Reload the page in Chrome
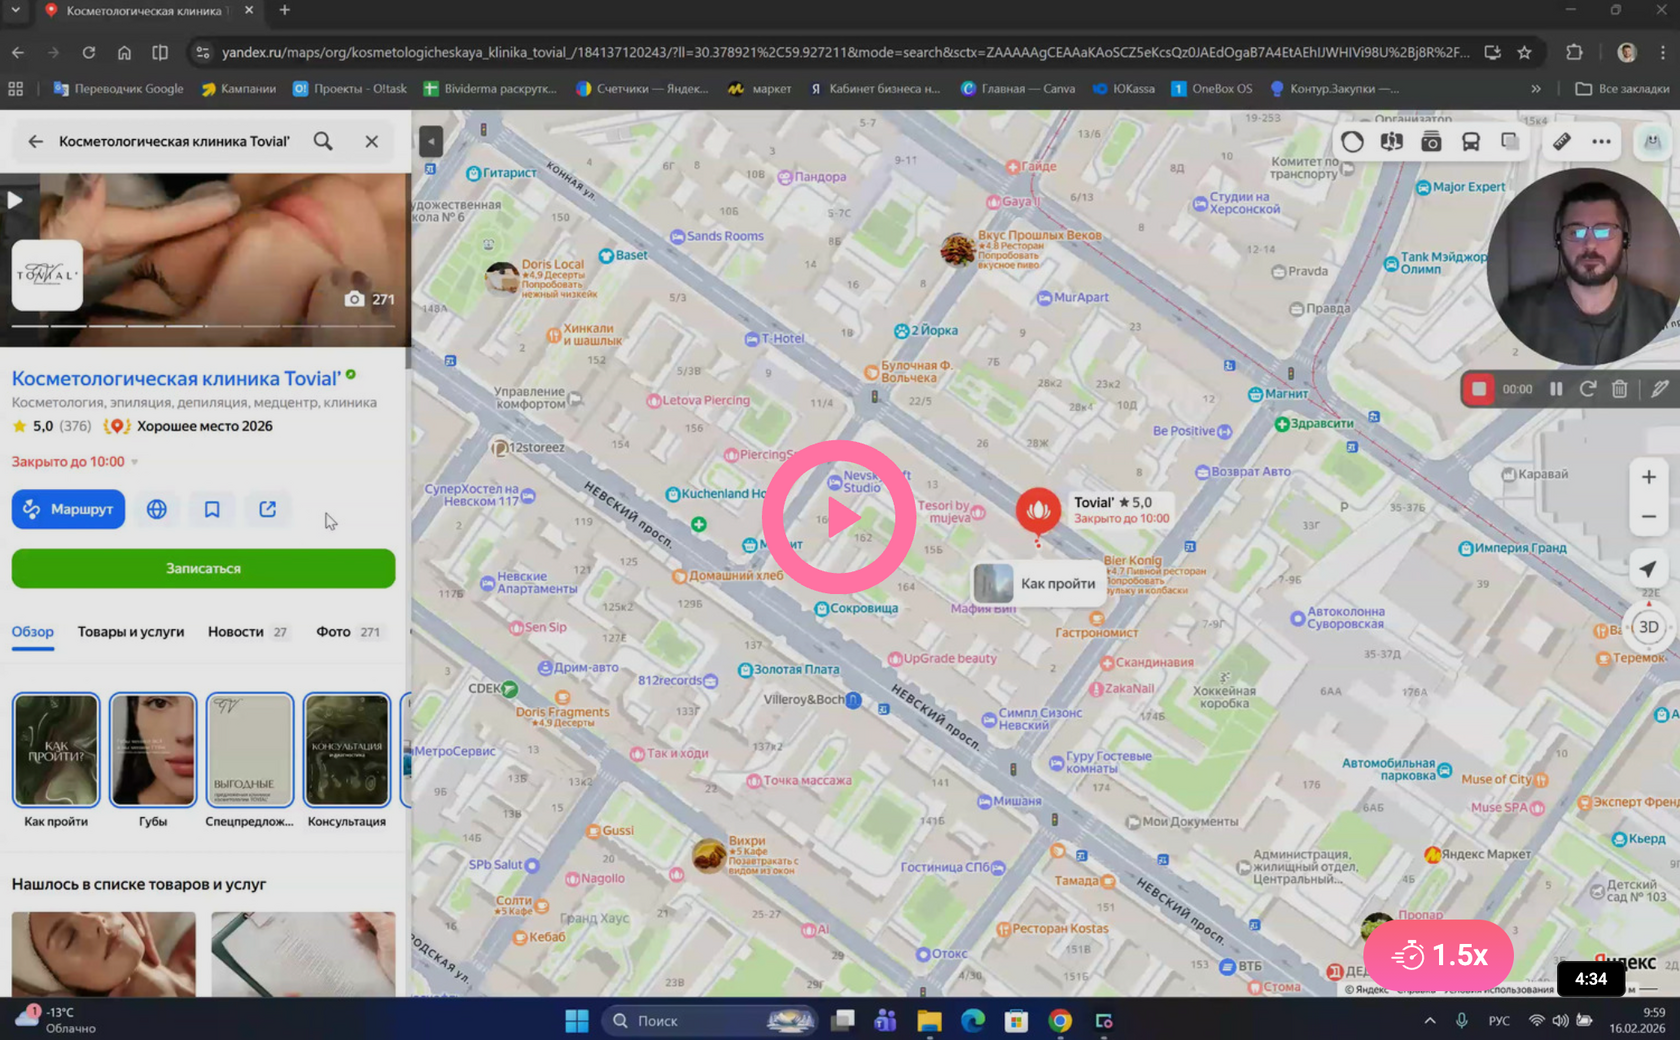The image size is (1680, 1040). click(89, 52)
